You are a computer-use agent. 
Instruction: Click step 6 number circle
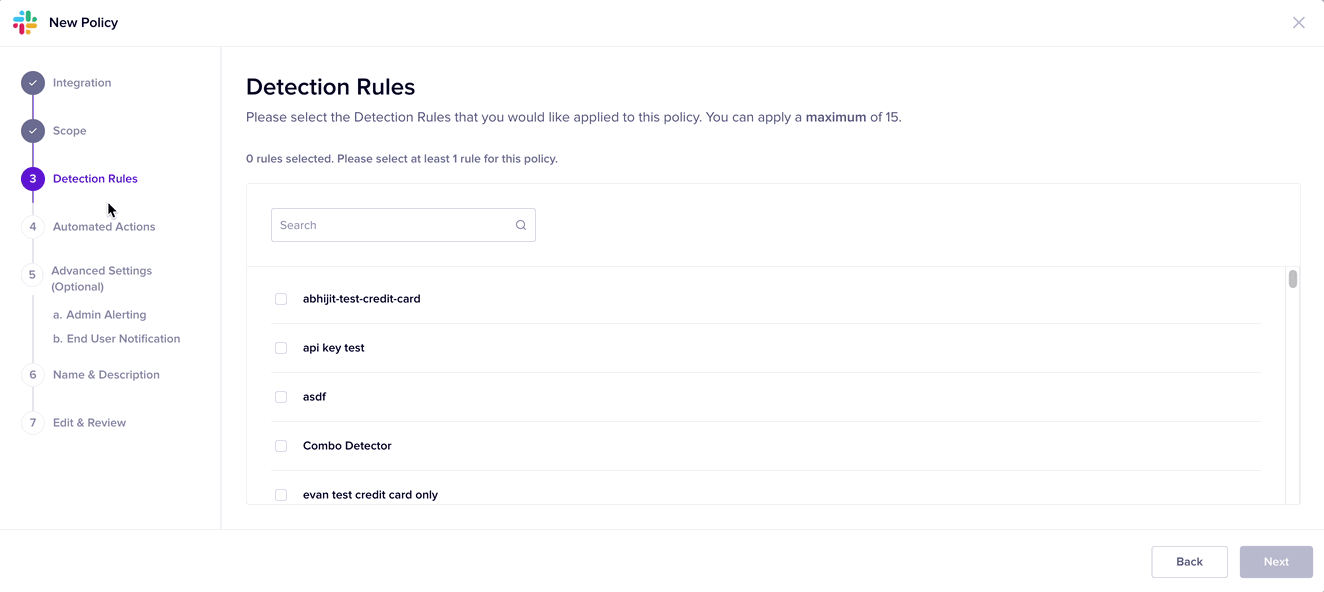coord(33,375)
